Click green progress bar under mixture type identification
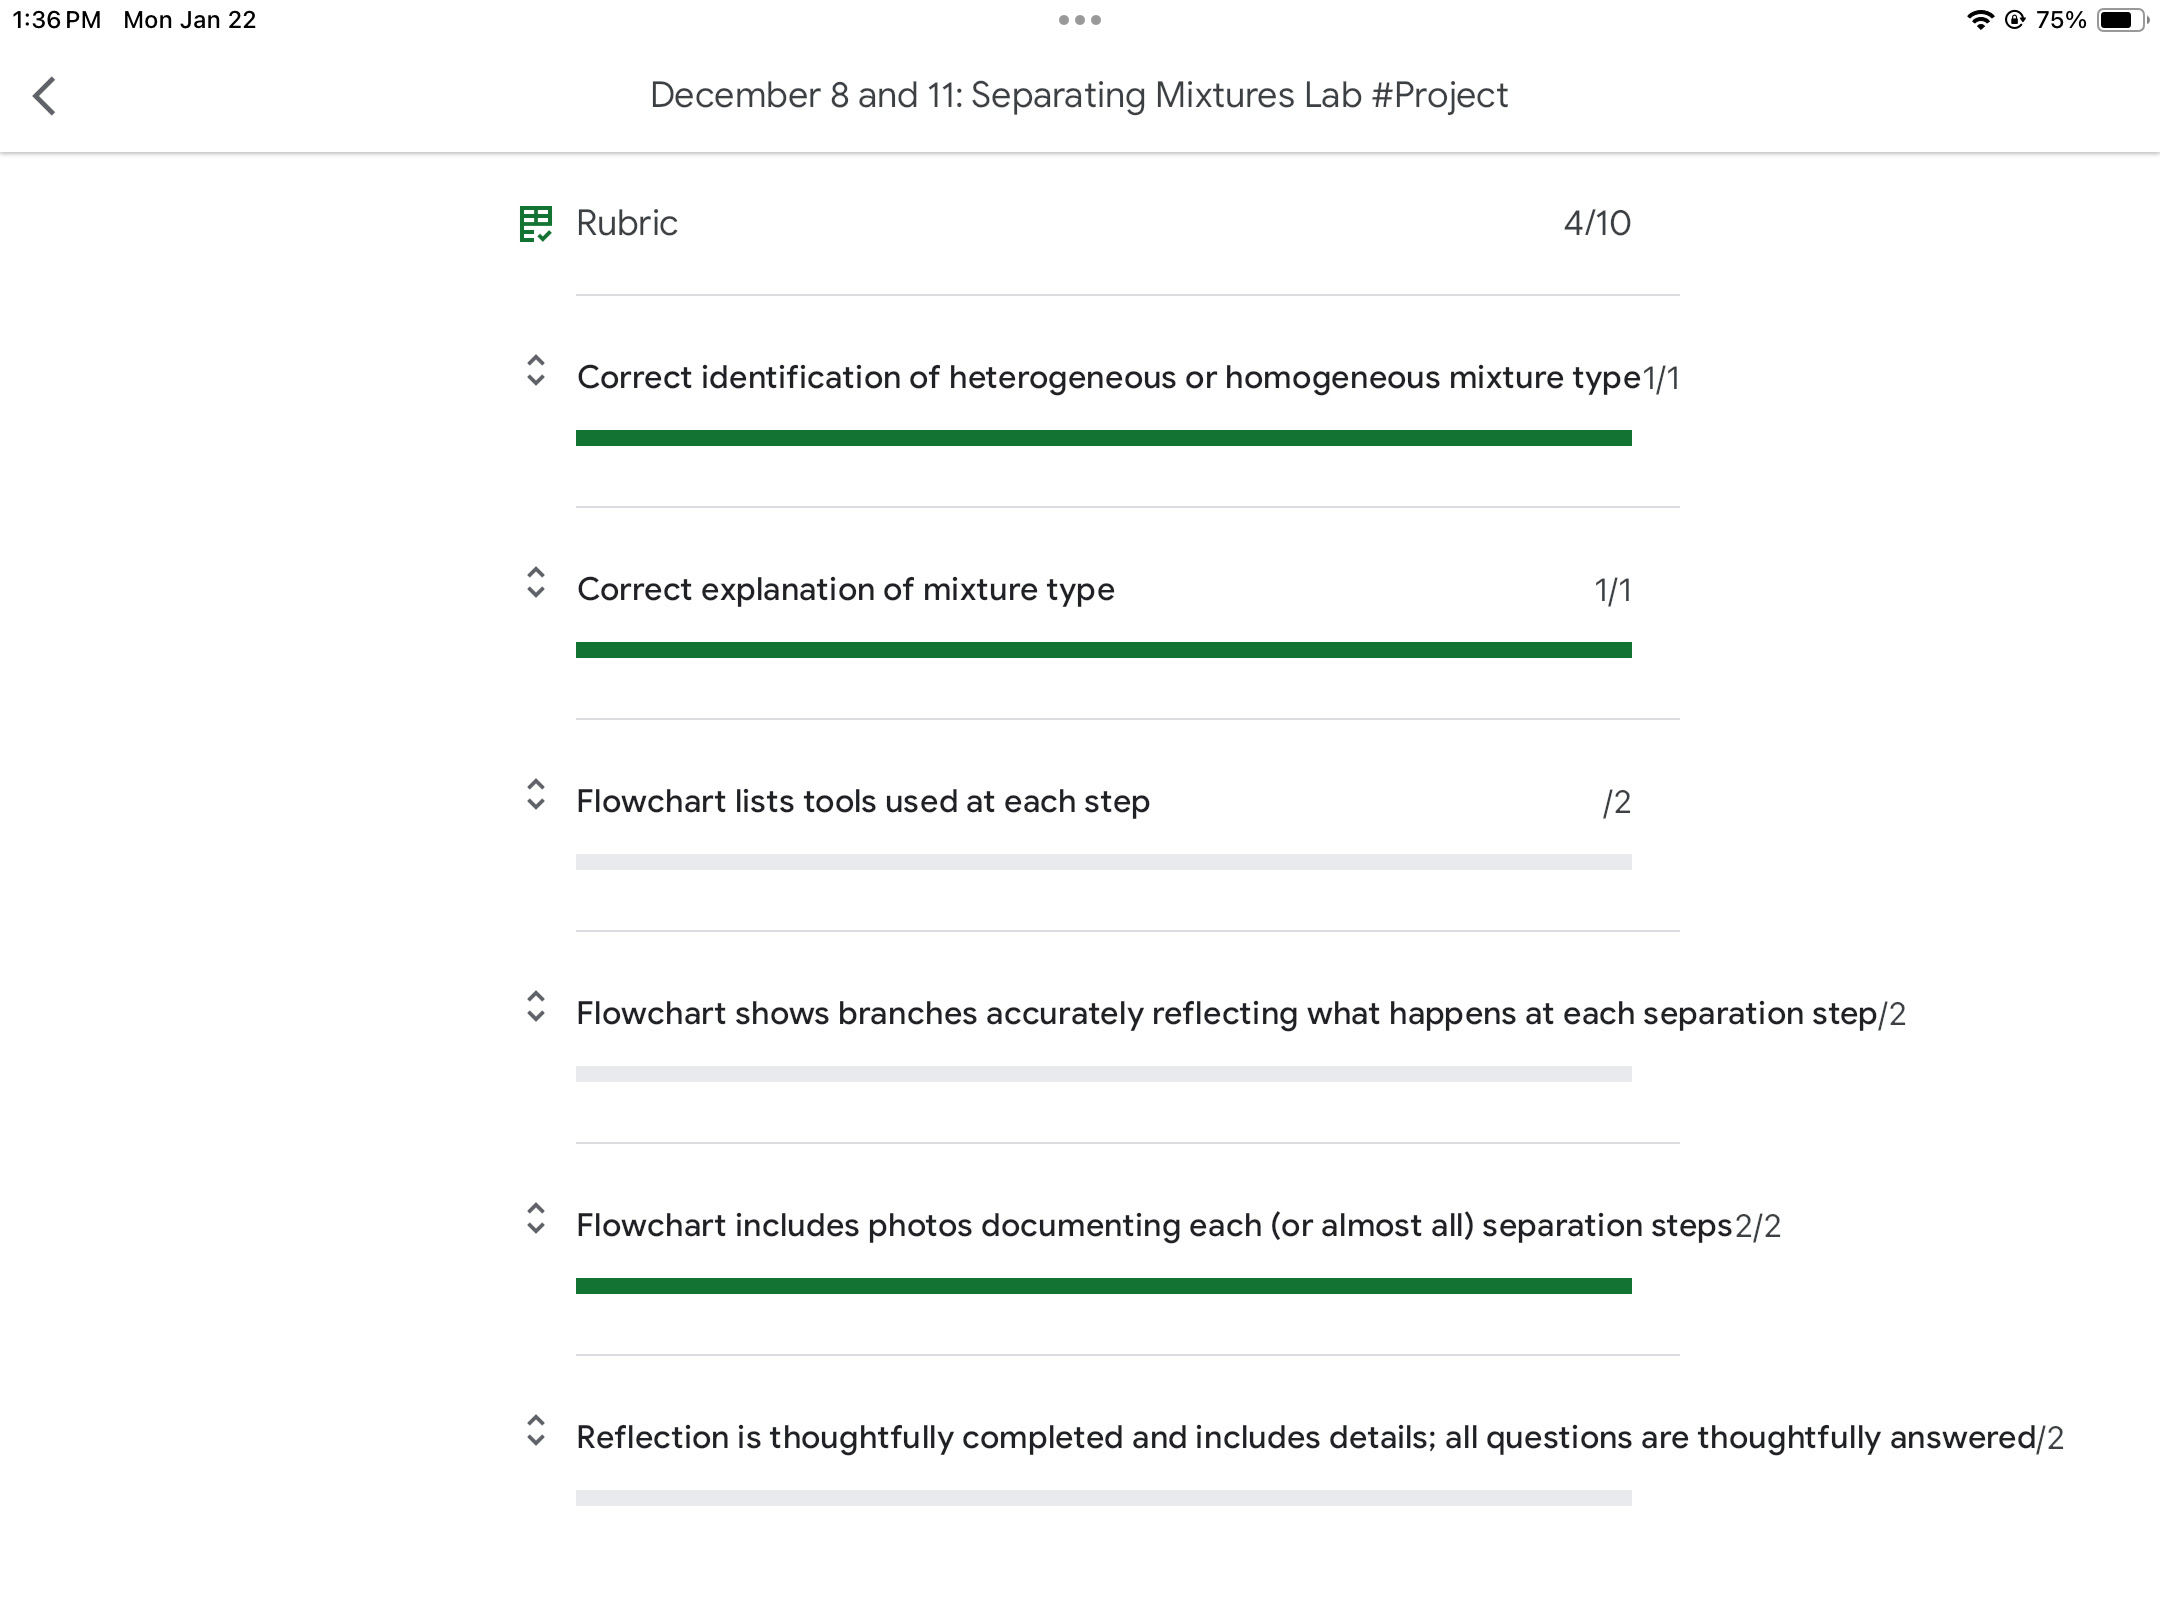 pyautogui.click(x=1103, y=438)
